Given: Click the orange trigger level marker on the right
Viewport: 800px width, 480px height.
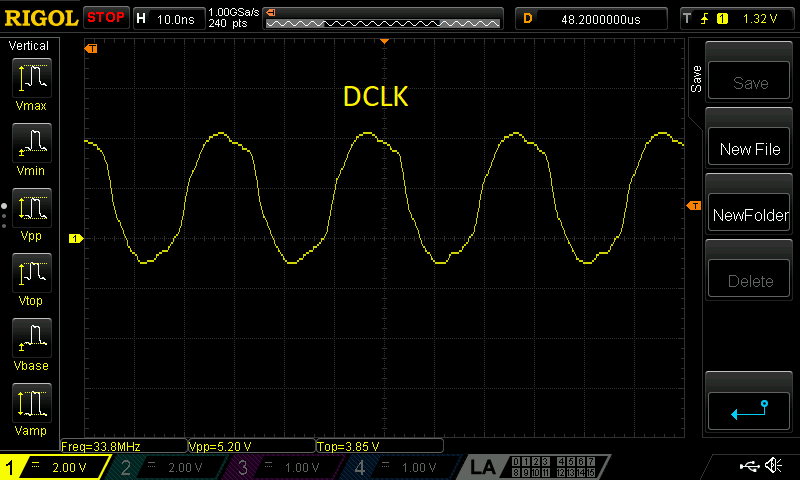Looking at the screenshot, I should [694, 206].
